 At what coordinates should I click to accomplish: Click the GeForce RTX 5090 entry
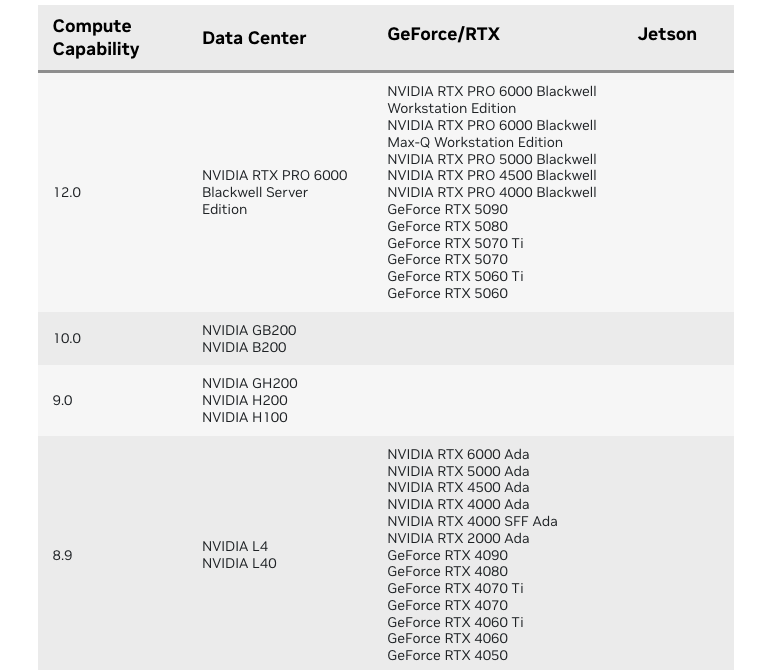(447, 209)
